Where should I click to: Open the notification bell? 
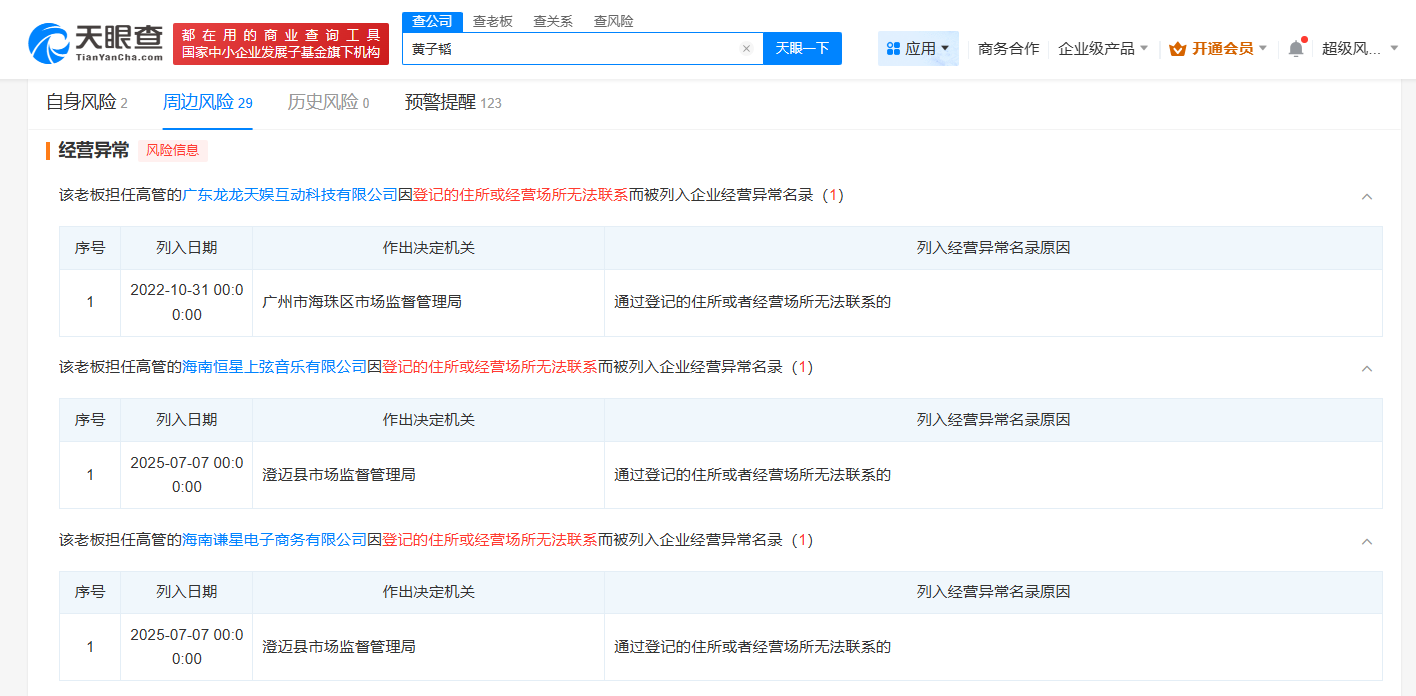click(x=1297, y=47)
